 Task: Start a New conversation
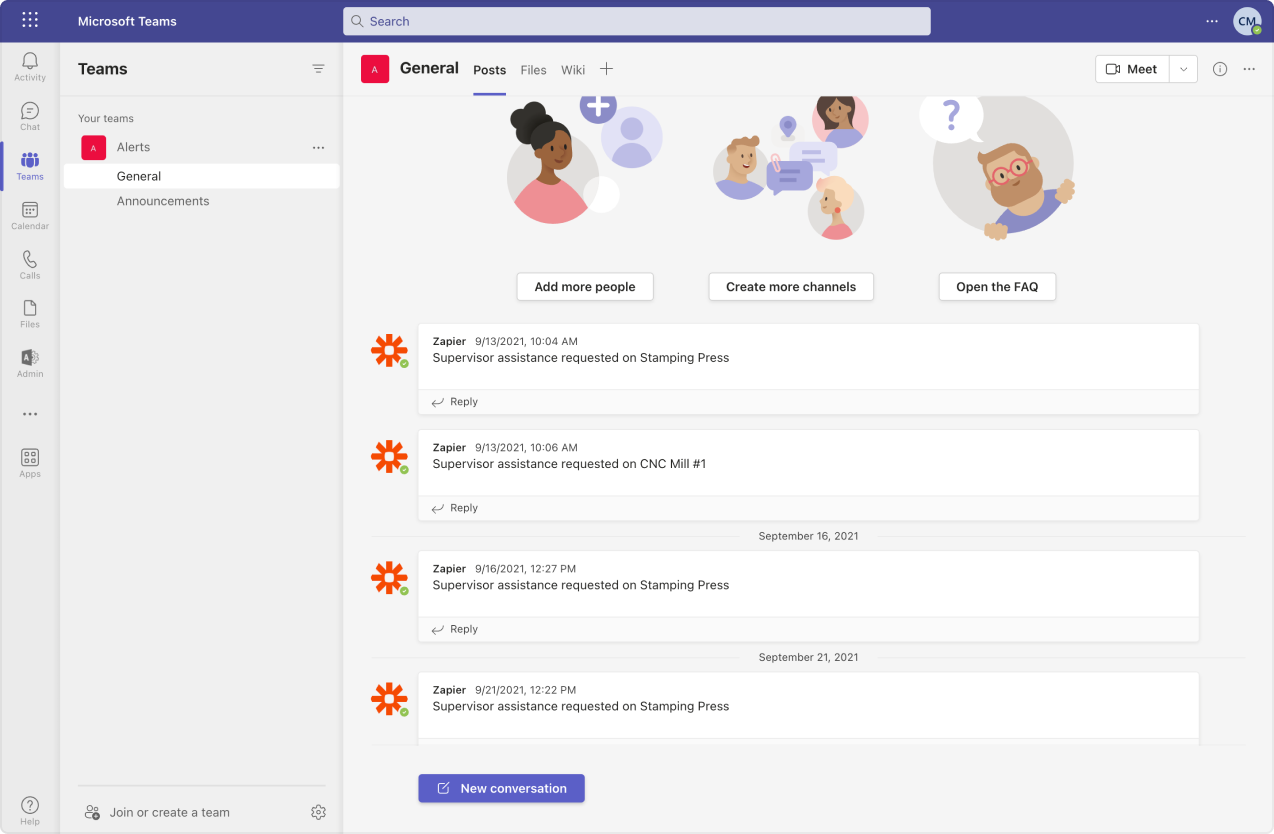click(501, 788)
